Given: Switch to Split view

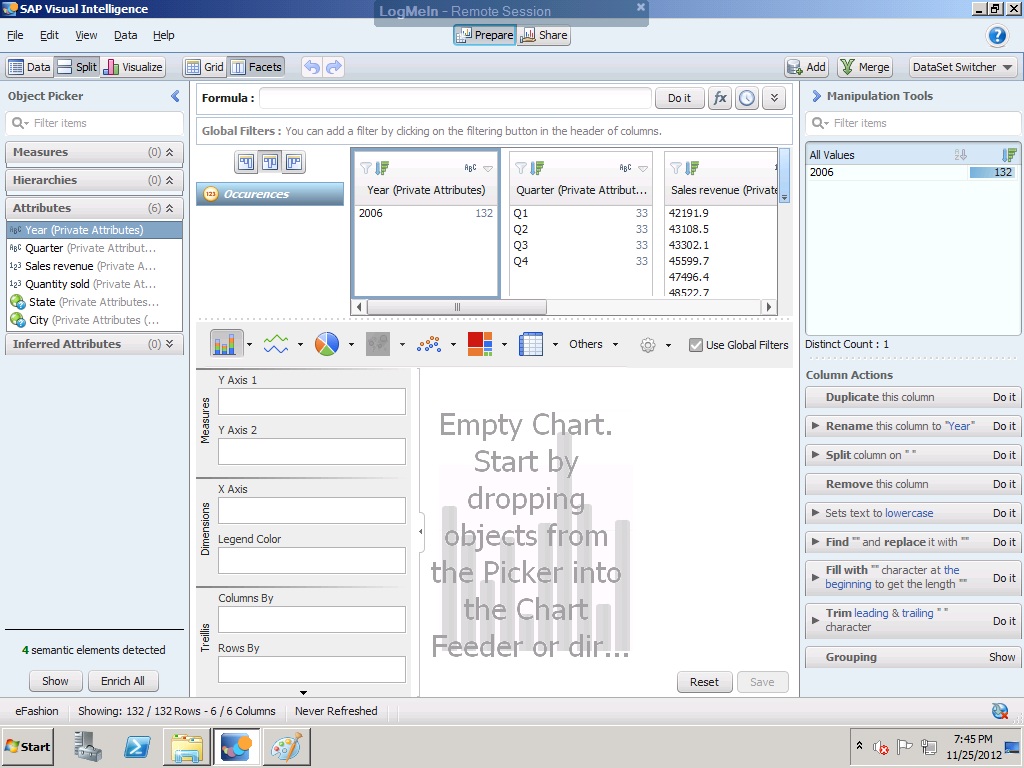Looking at the screenshot, I should [77, 67].
